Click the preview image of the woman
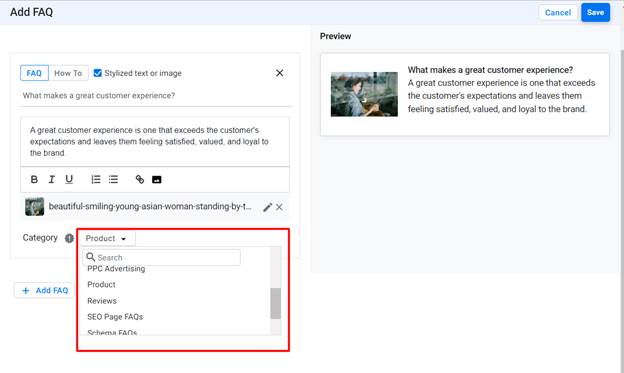Viewport: 624px width, 373px height. pos(364,94)
